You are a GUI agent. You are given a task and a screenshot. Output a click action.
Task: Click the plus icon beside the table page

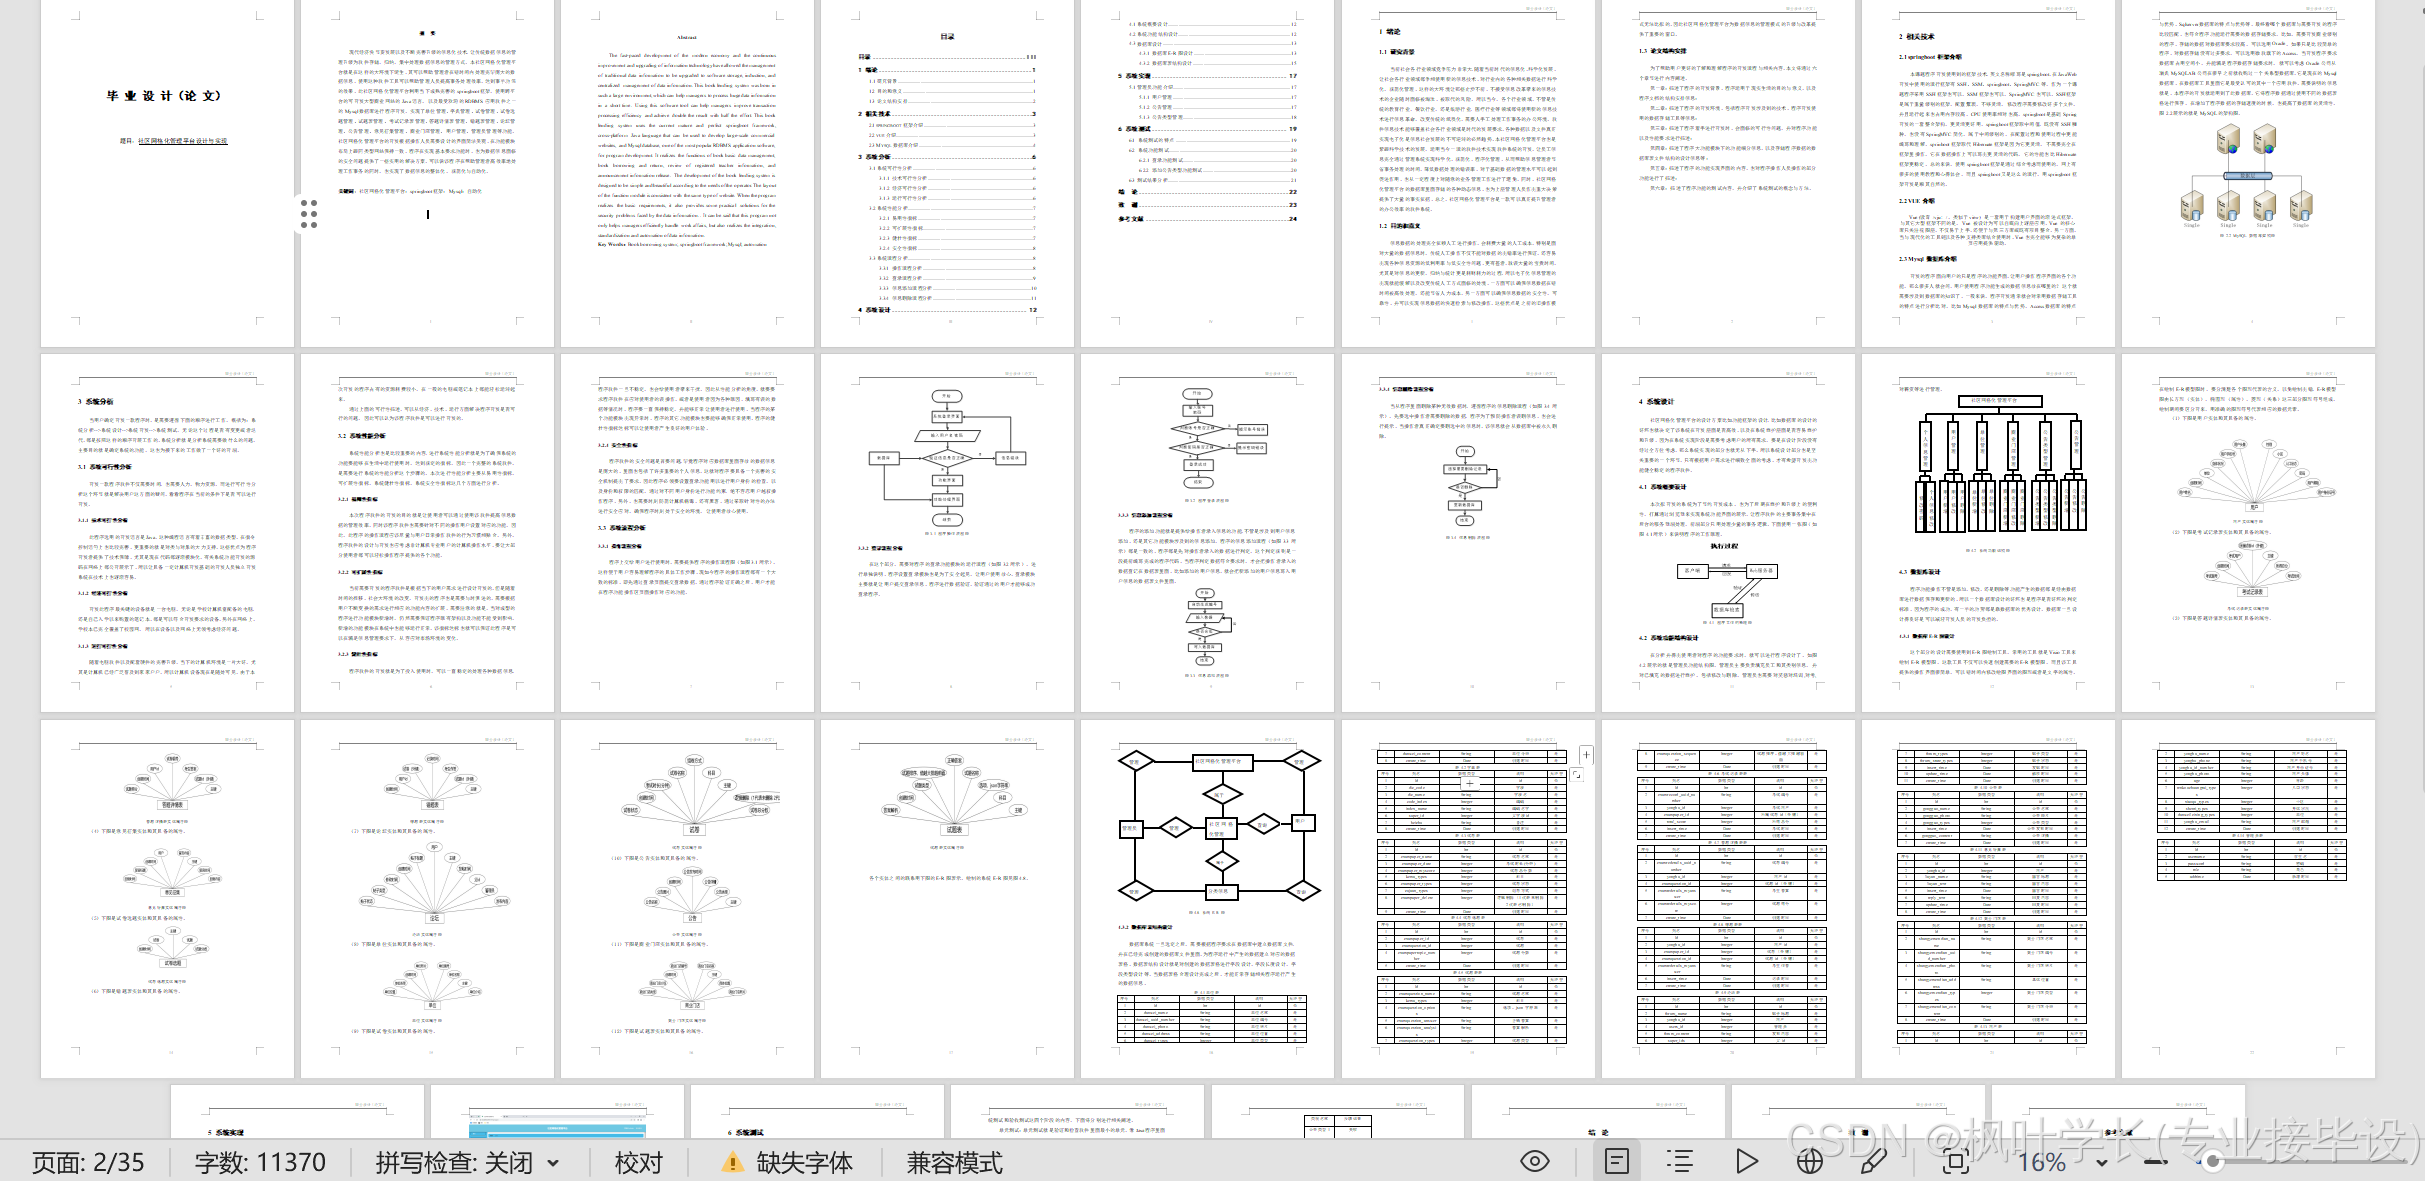(1586, 754)
